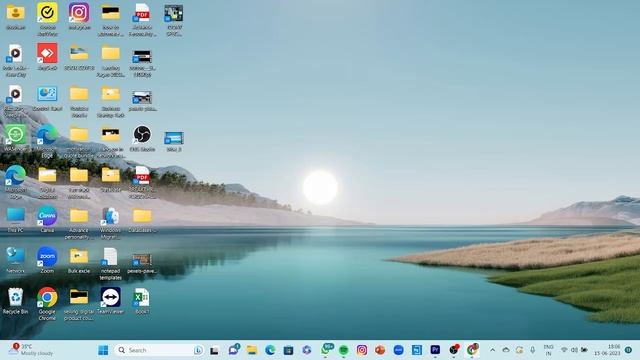Select the Book1 Excel file
The image size is (640, 360).
point(142,298)
